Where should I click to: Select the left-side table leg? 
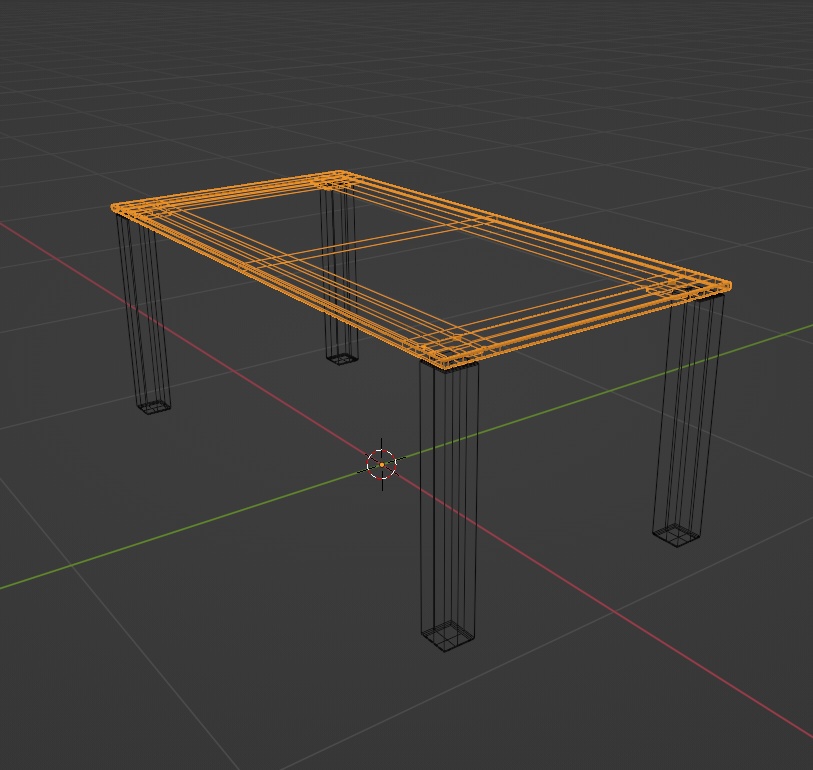[144, 314]
